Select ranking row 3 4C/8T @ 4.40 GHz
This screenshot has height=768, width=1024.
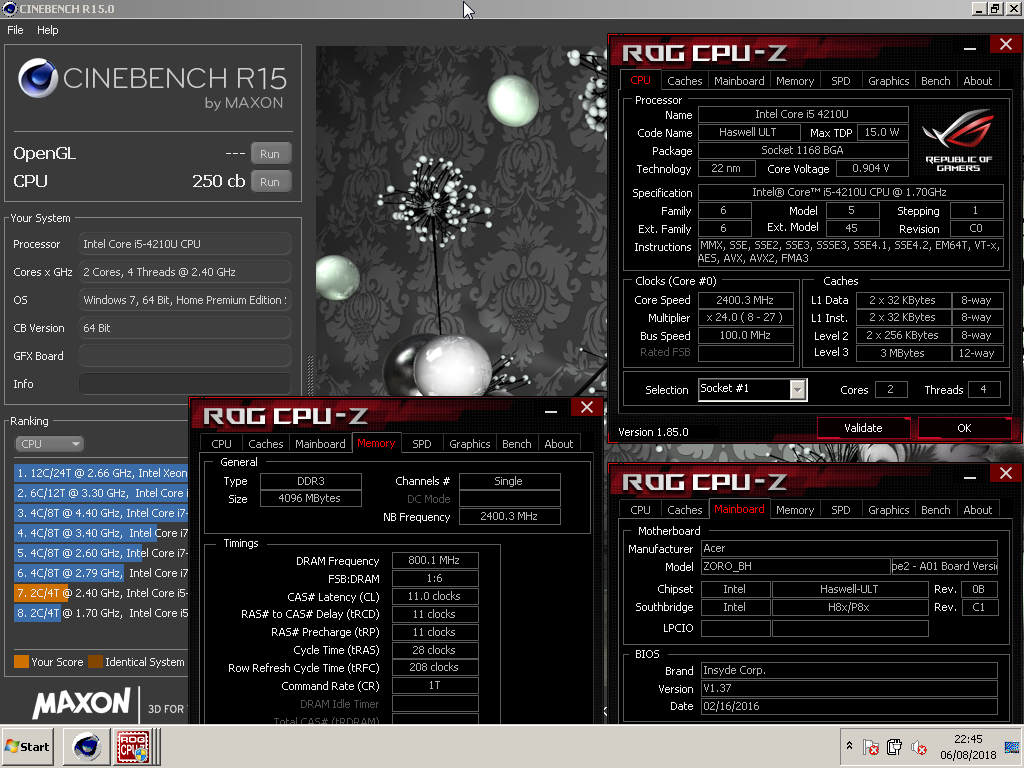[101, 513]
